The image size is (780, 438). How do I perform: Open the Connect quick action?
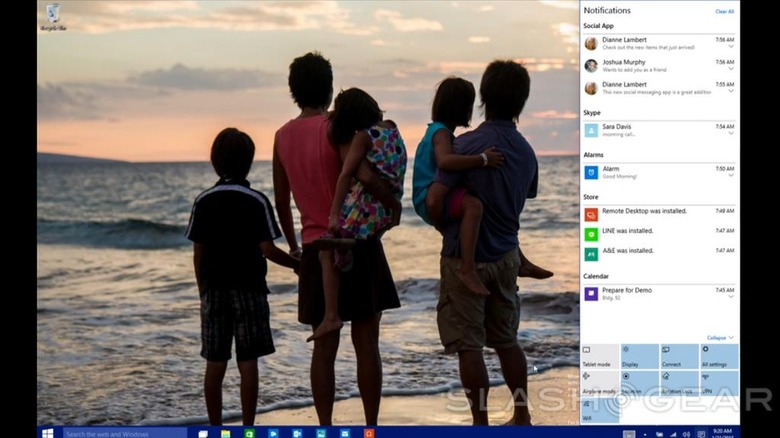tap(680, 356)
